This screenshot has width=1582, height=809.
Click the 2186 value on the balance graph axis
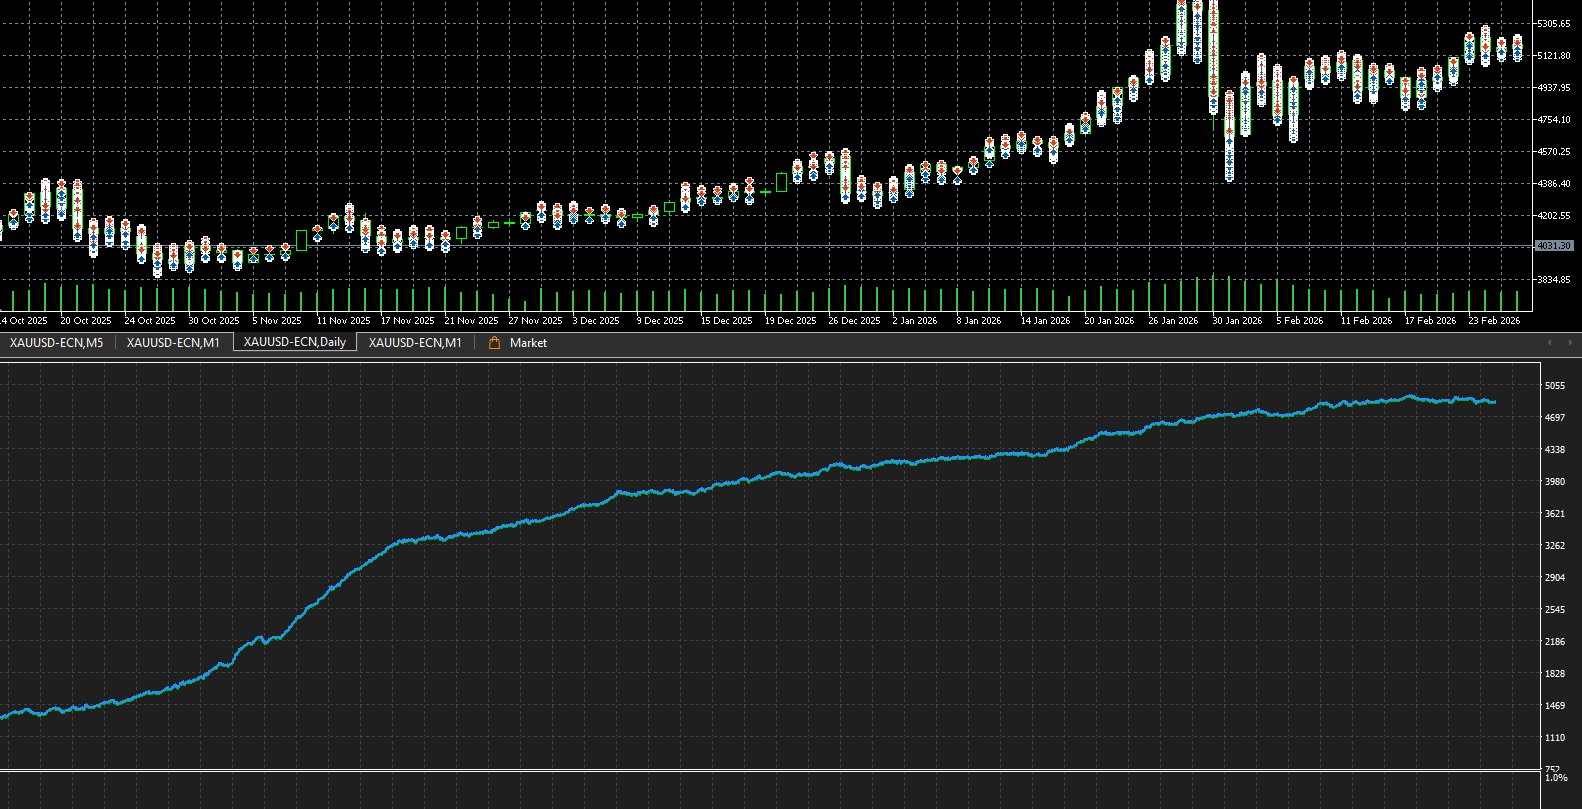(x=1555, y=642)
